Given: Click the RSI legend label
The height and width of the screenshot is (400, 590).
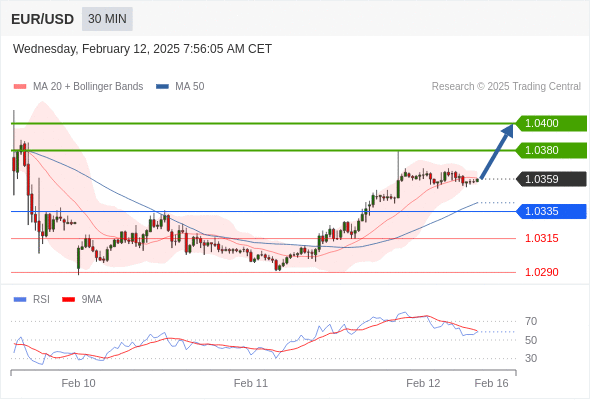Looking at the screenshot, I should click(41, 300).
